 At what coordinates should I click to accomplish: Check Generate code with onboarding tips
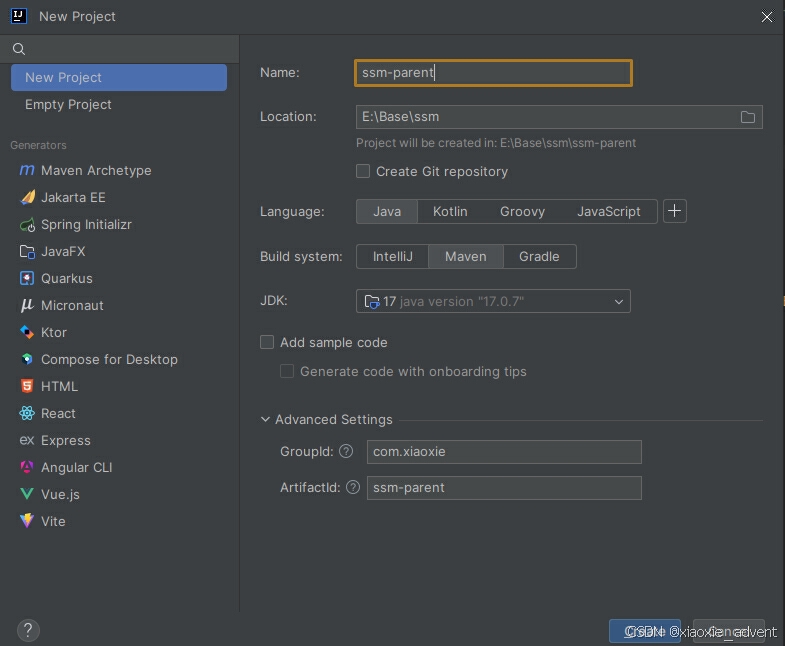pyautogui.click(x=287, y=371)
